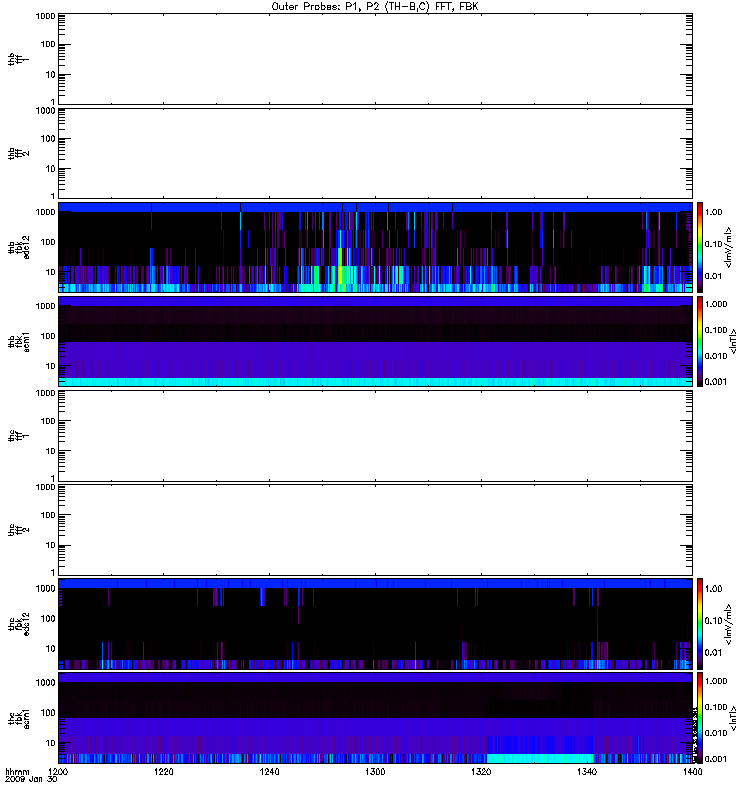Click the "1220" time axis label
Screen dimensions: 750x800
point(163,772)
